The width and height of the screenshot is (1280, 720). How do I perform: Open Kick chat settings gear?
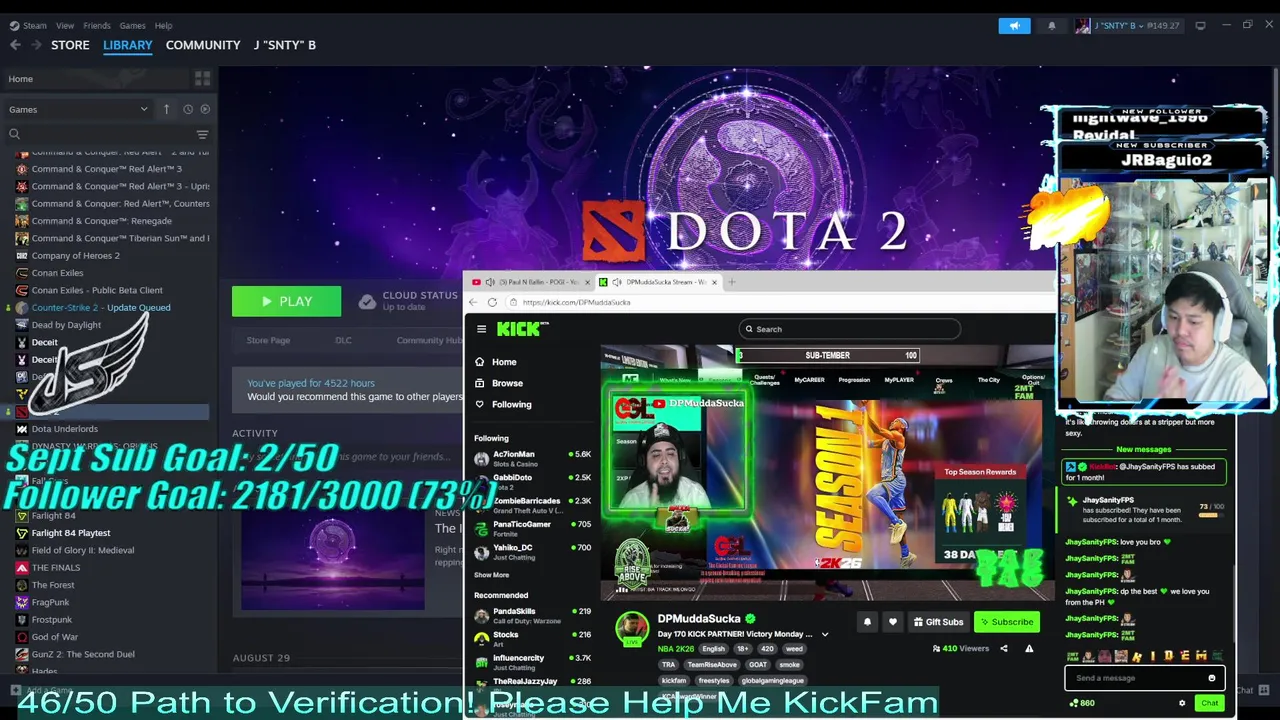tap(1181, 703)
